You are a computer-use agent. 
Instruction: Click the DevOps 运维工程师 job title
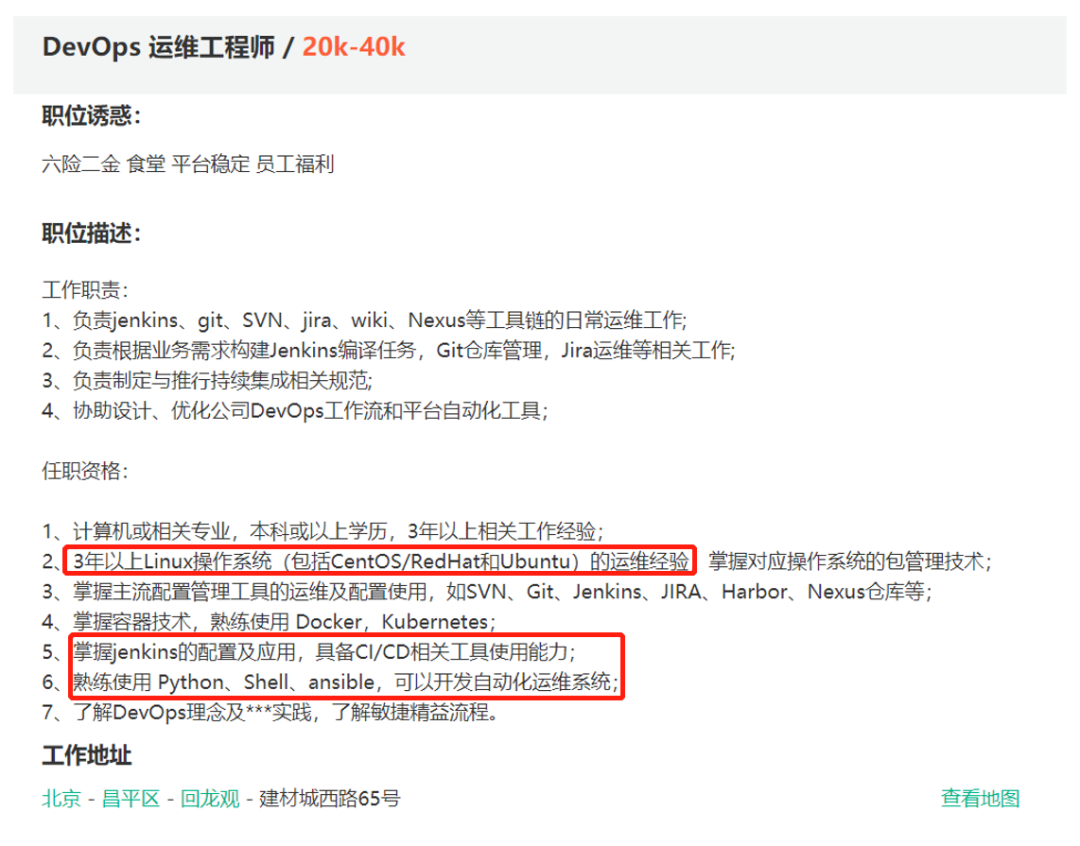[x=158, y=47]
